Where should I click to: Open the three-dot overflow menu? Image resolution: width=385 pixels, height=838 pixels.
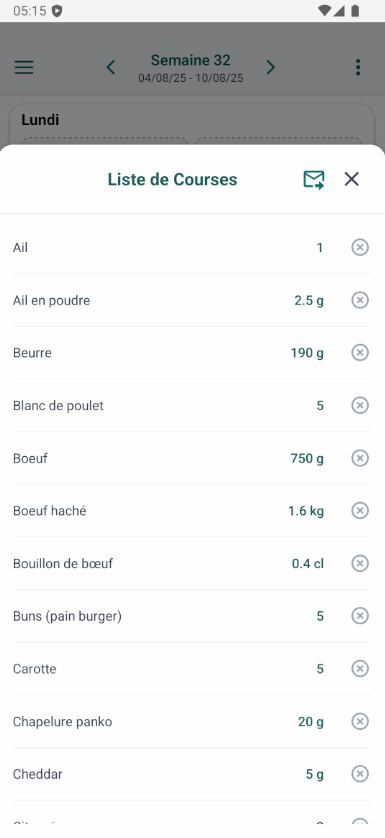tap(358, 67)
